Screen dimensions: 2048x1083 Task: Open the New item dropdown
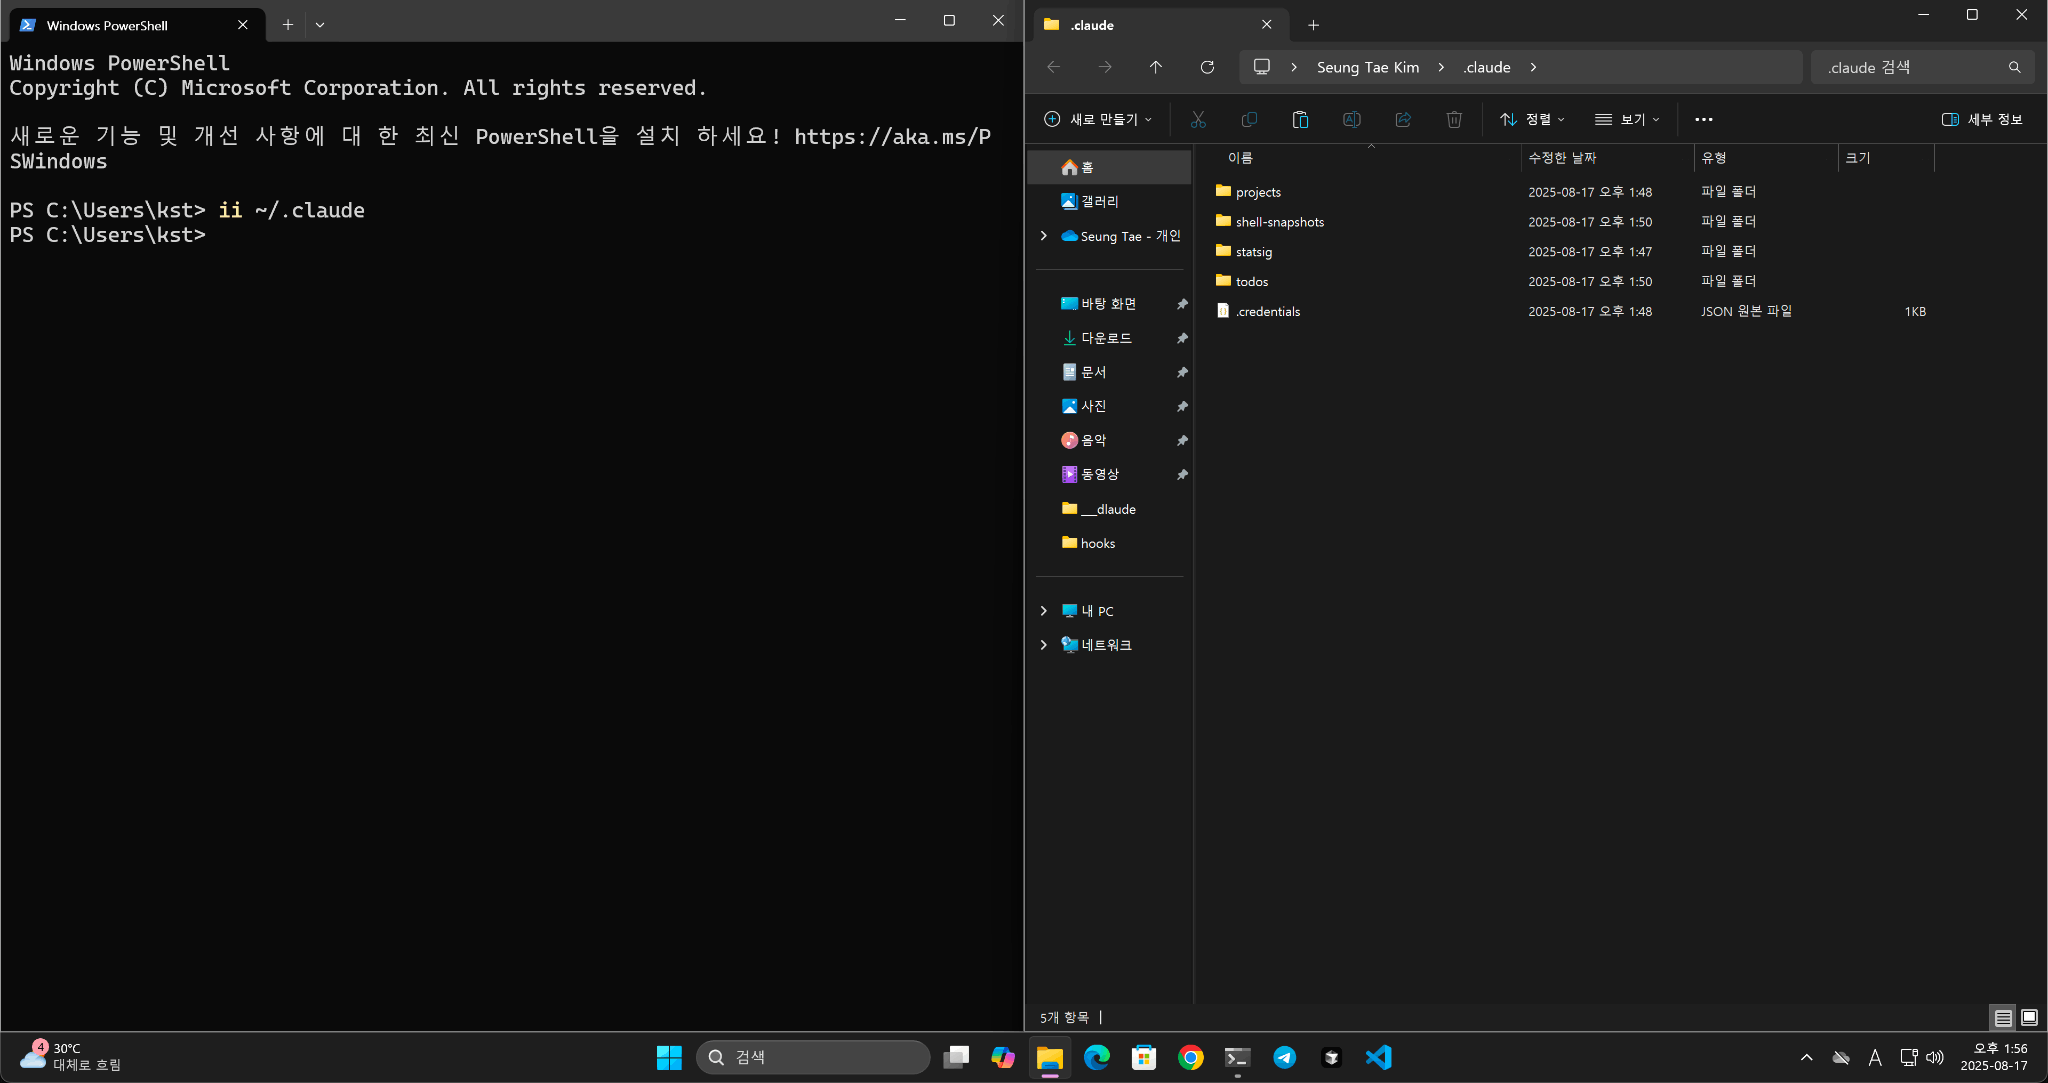coord(1097,120)
